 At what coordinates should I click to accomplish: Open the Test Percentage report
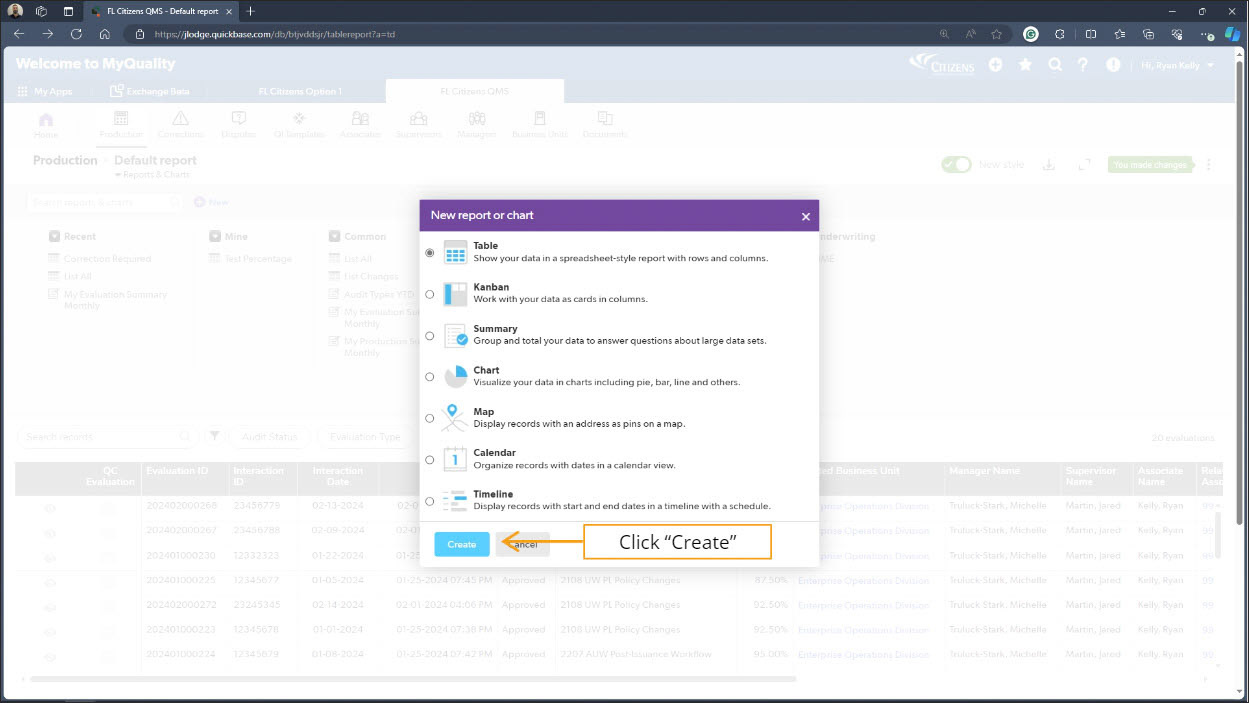coord(257,259)
